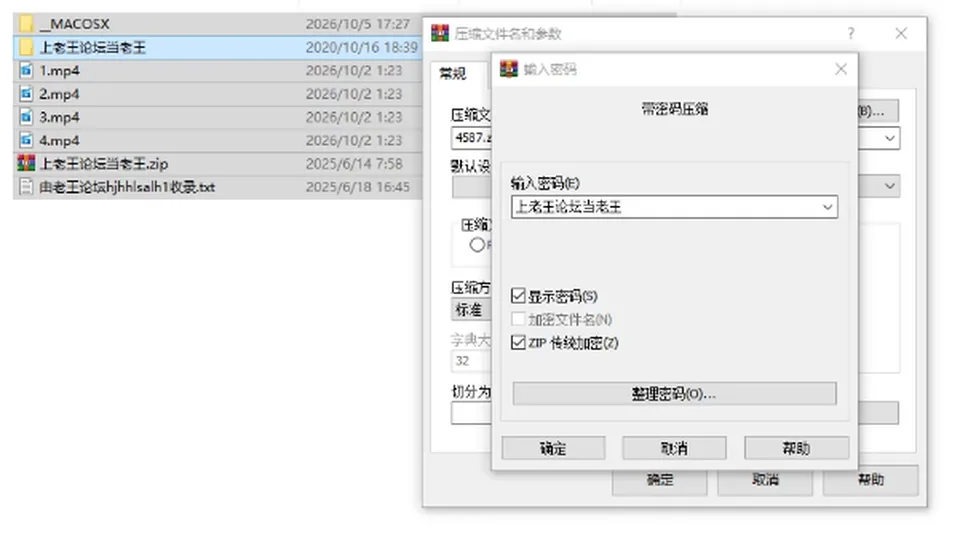Click date 2025/6/14 7:58 of zip file
Screen dimensions: 960x535
coord(354,163)
